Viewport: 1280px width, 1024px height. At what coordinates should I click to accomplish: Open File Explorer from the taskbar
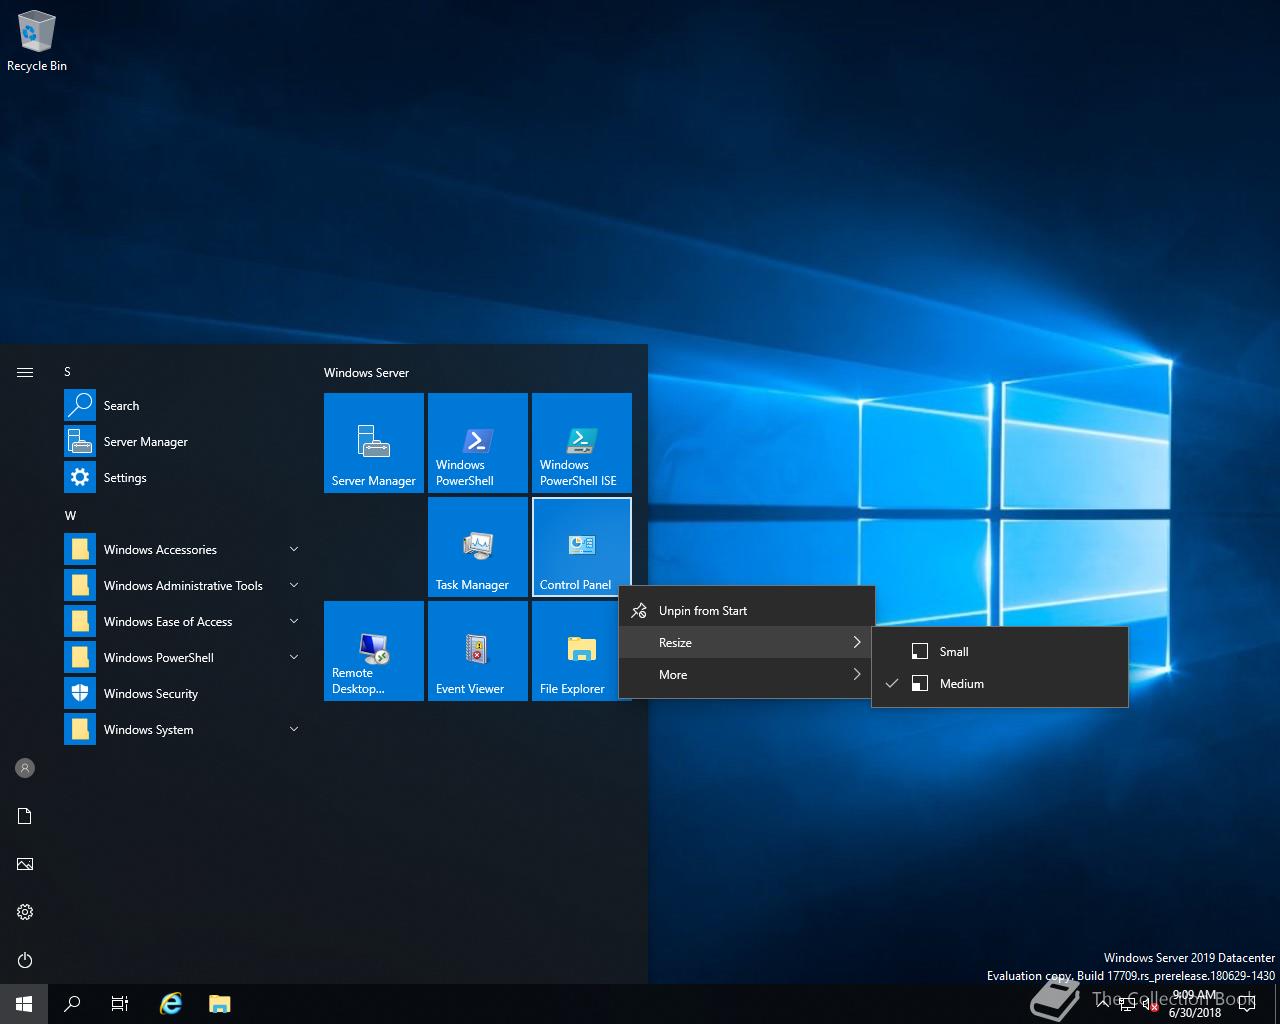(219, 1004)
